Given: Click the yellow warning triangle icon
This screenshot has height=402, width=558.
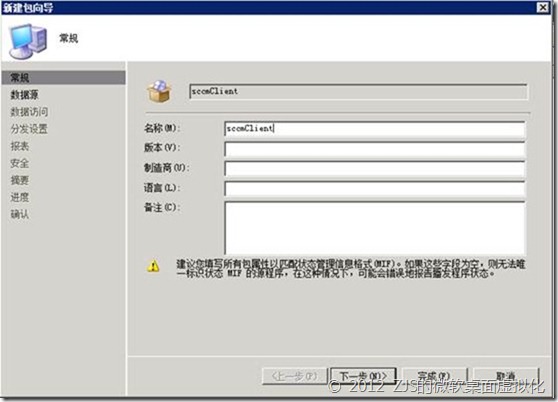Looking at the screenshot, I should (153, 266).
